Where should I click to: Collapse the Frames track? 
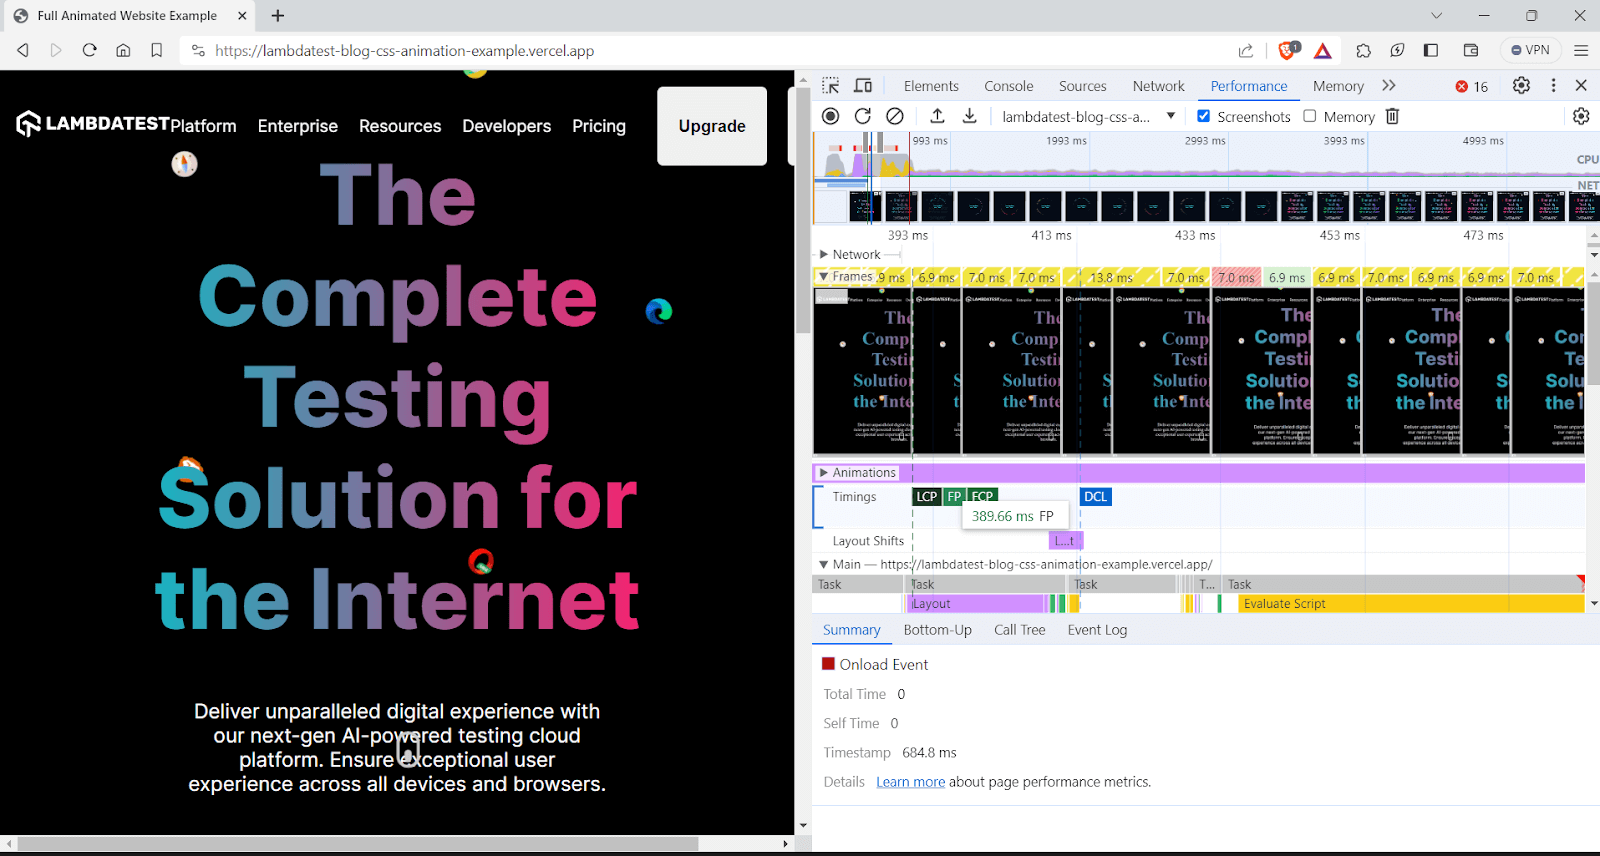(824, 277)
